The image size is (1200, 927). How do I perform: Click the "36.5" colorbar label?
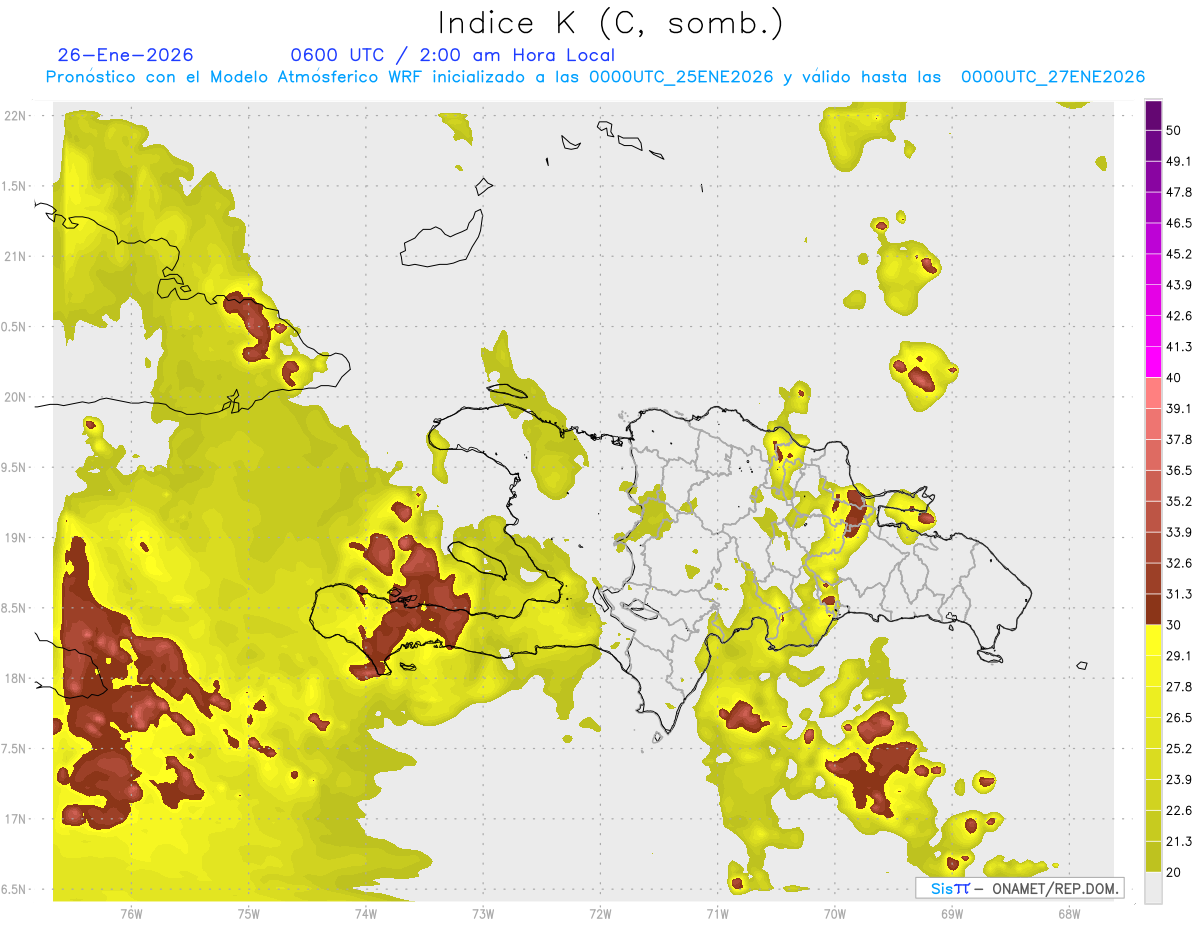pos(1179,470)
